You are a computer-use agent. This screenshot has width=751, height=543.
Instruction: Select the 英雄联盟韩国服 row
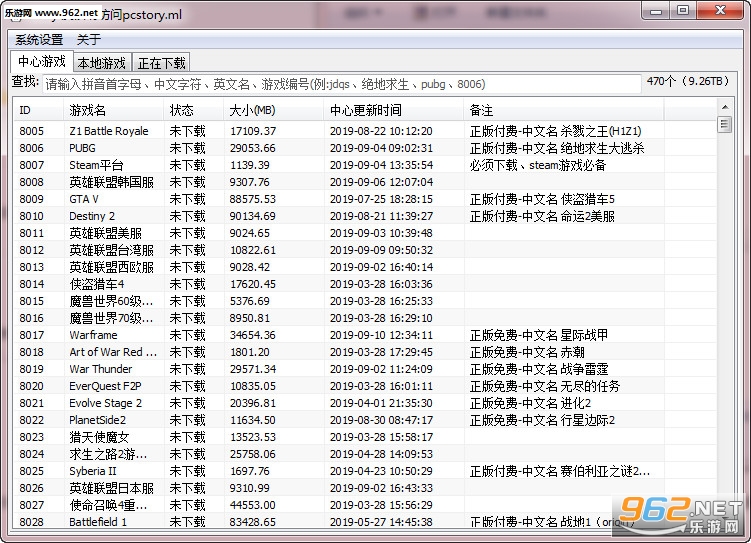(x=365, y=182)
